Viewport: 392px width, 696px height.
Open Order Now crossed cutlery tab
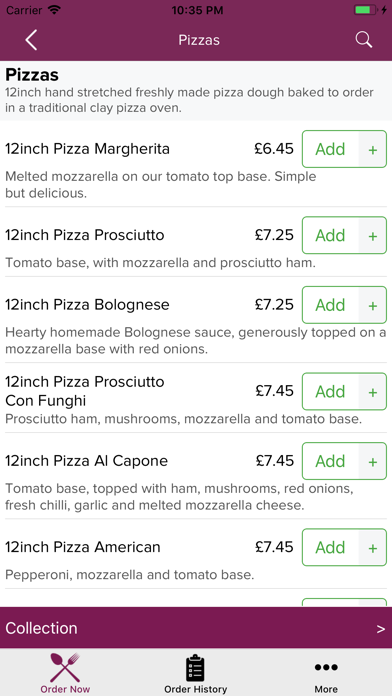click(x=65, y=672)
